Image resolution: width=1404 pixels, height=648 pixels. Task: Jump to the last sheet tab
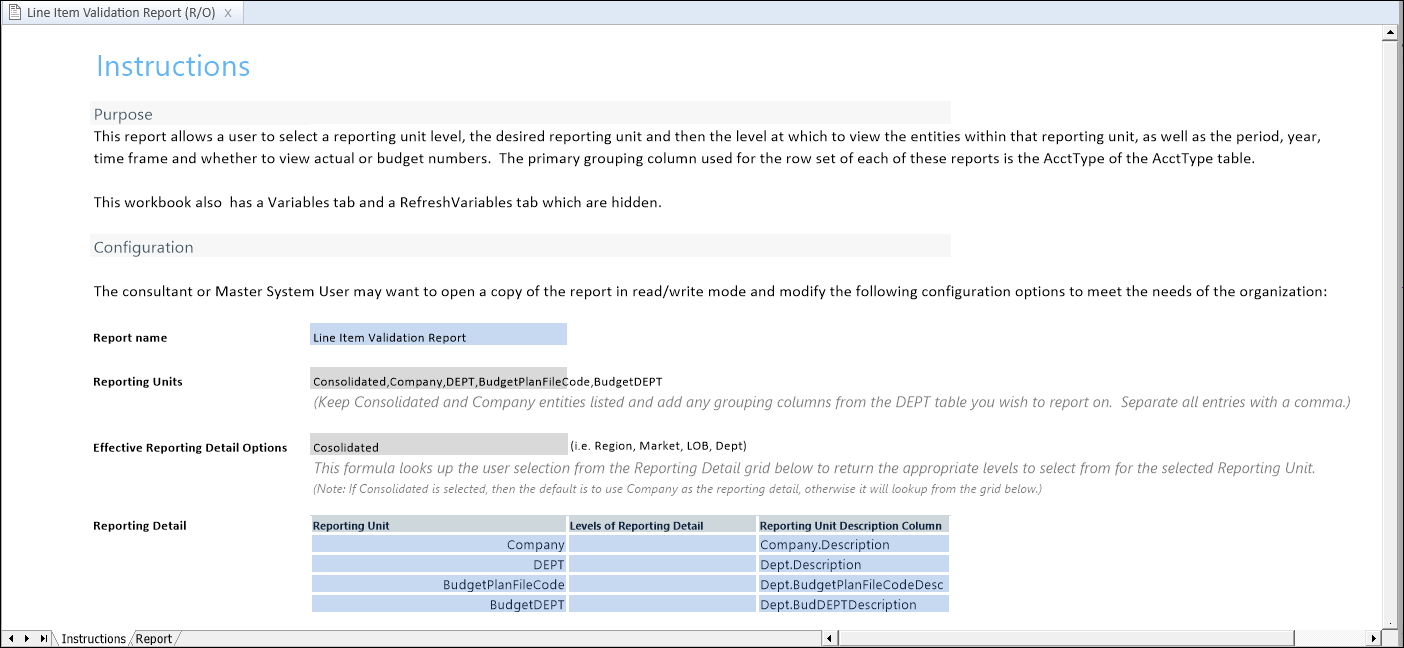click(x=43, y=638)
